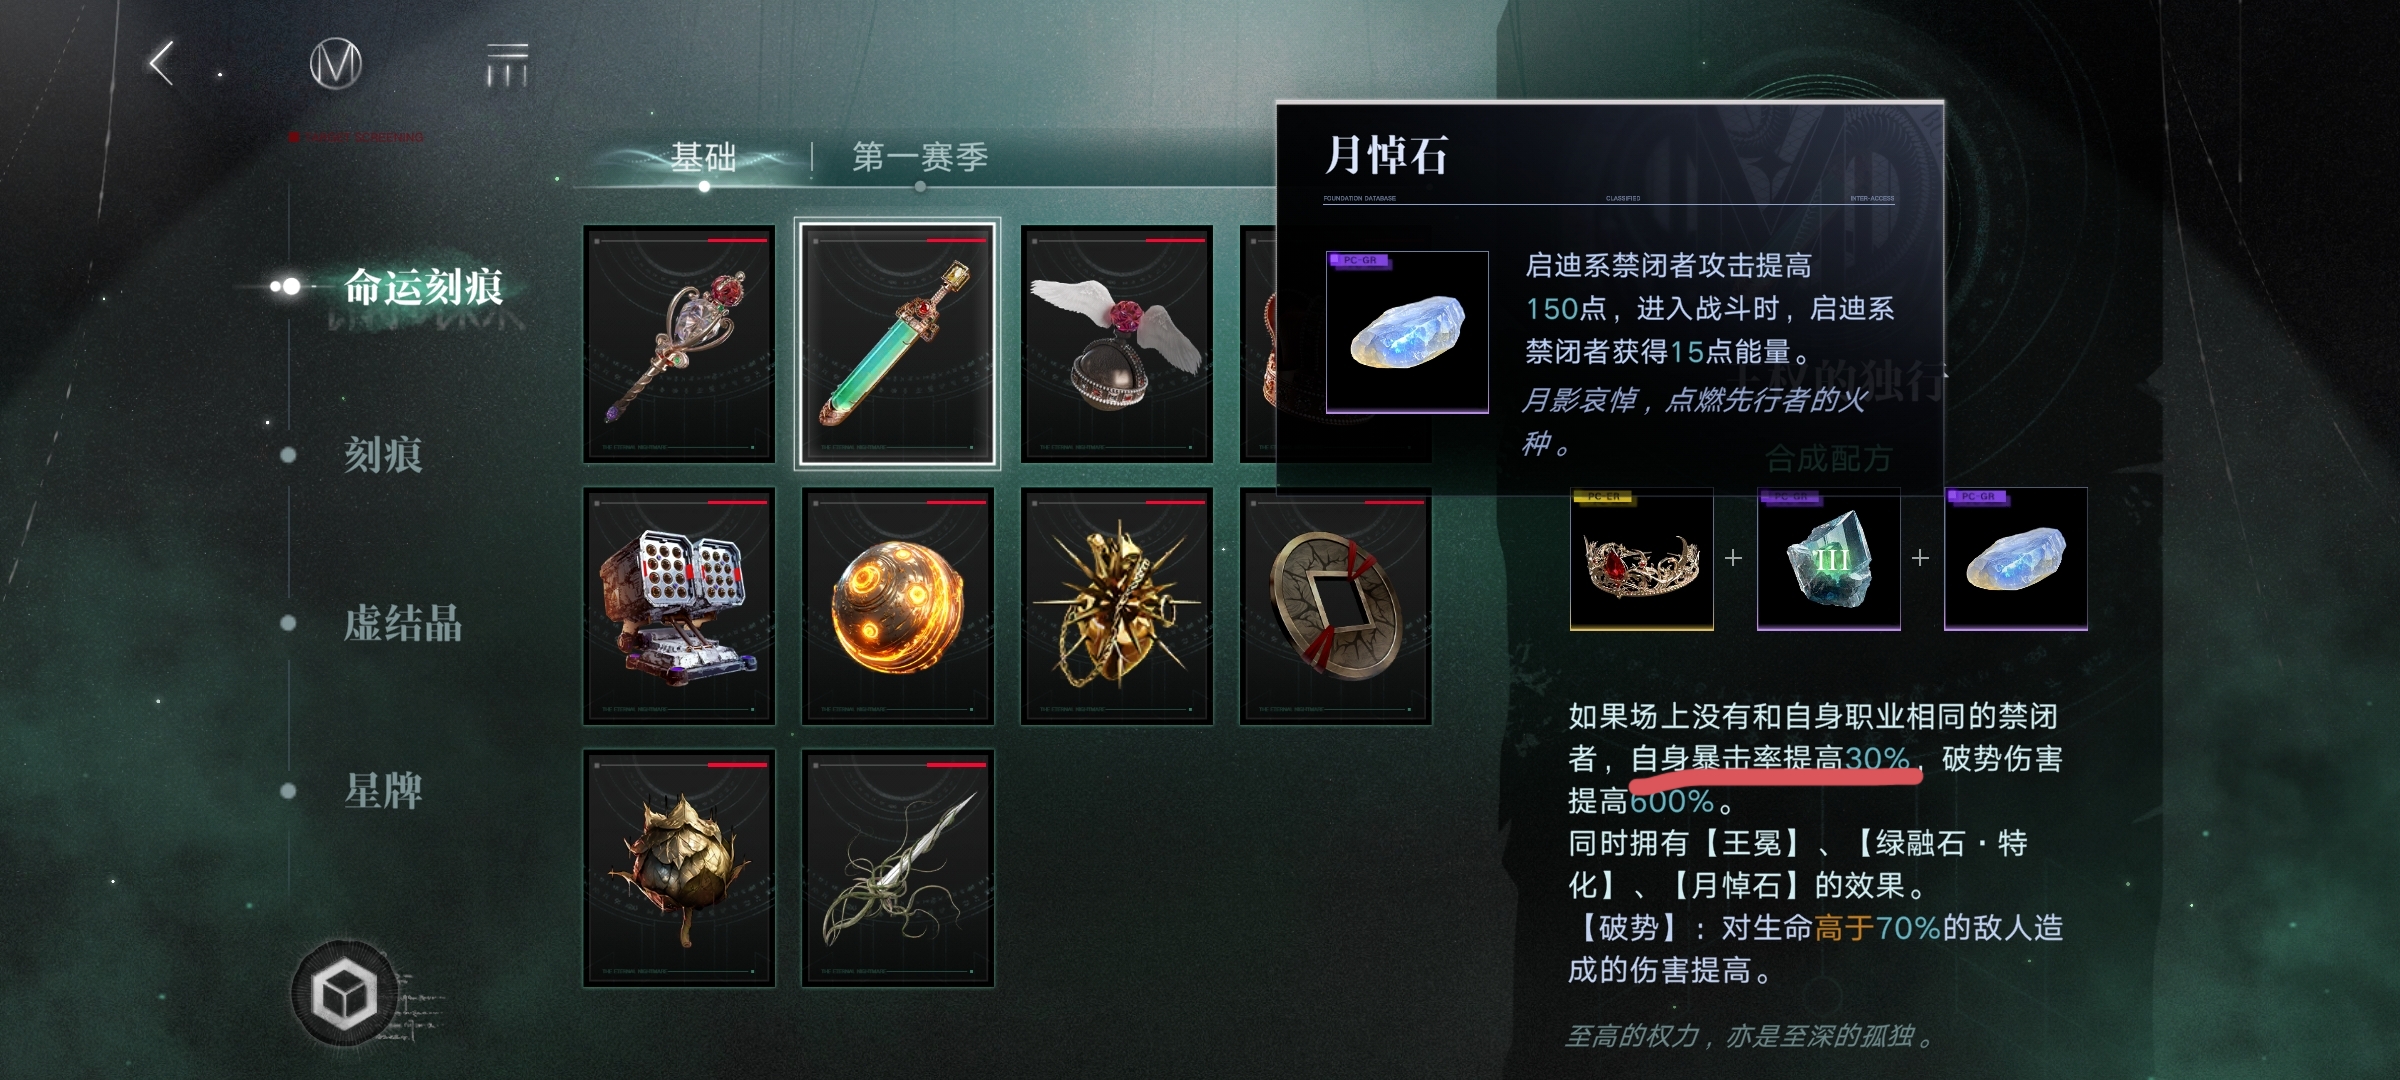2400x1080 pixels.
Task: Open the pillar menu icon
Action: point(507,65)
